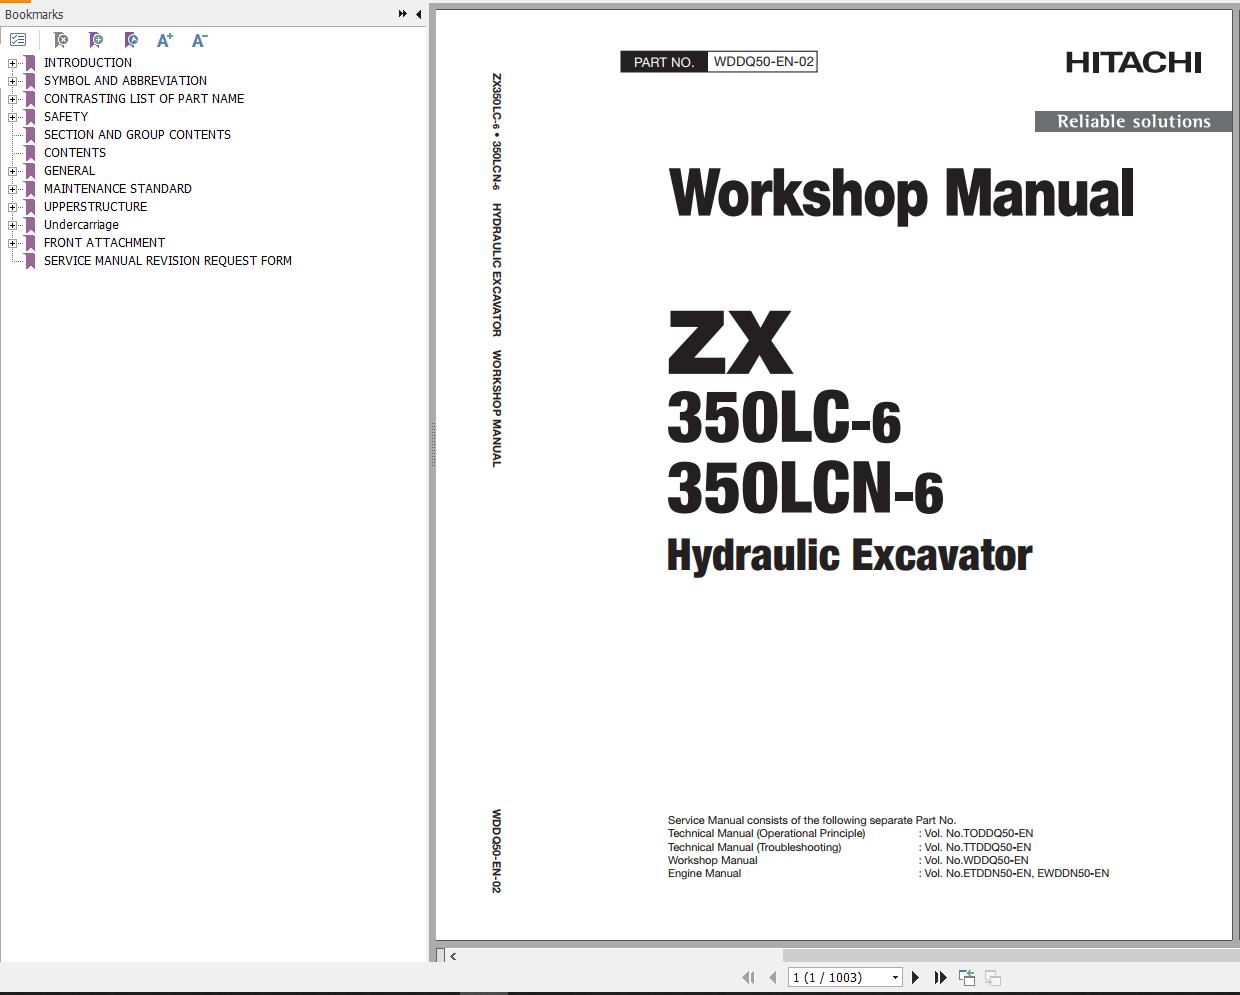Expand the MAINTENANCE STANDARD bookmark node

pos(13,189)
